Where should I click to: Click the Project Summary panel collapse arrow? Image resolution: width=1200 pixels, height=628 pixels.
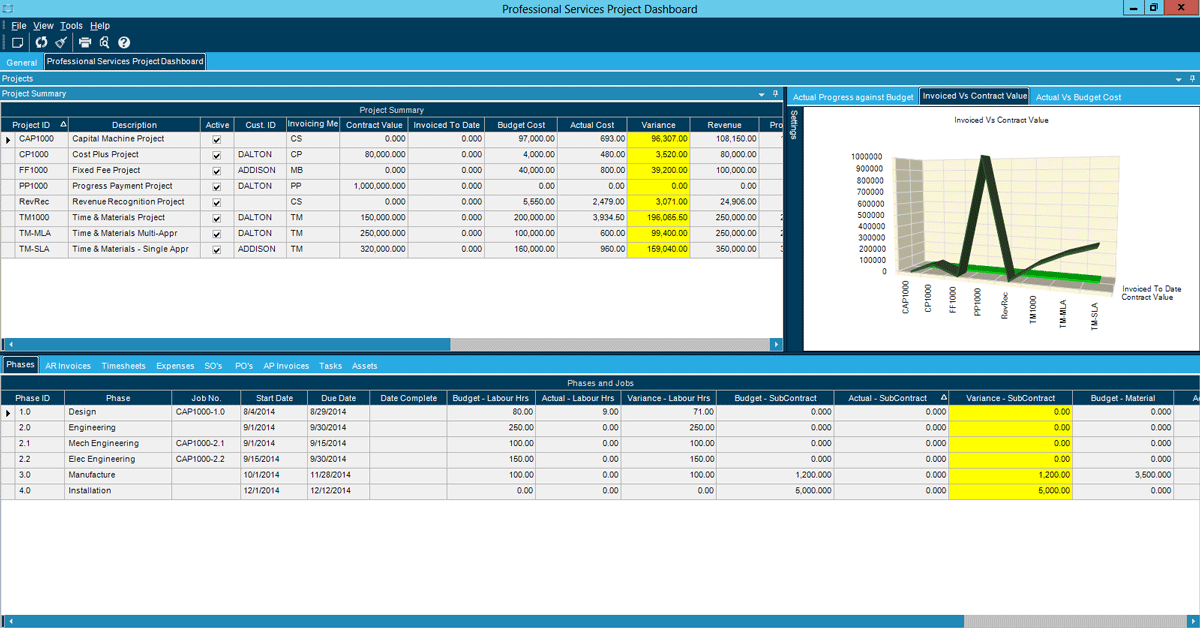(x=759, y=93)
